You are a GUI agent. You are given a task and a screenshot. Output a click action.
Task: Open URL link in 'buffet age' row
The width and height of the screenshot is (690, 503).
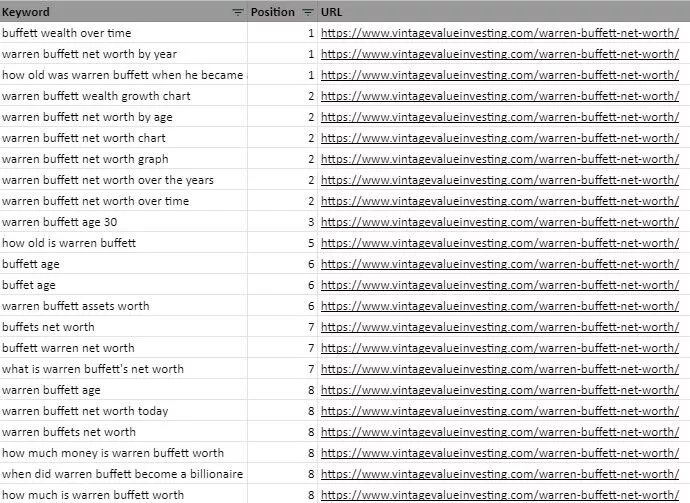click(x=500, y=285)
